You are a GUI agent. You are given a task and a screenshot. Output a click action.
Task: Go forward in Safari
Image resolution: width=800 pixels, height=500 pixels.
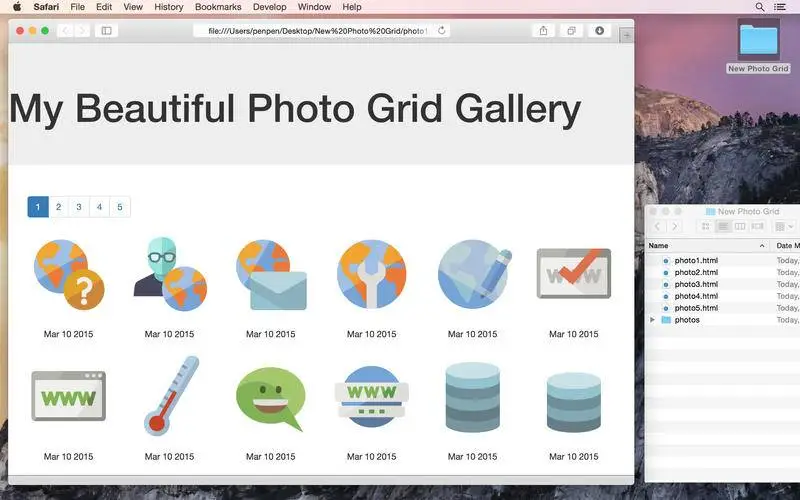click(x=82, y=31)
